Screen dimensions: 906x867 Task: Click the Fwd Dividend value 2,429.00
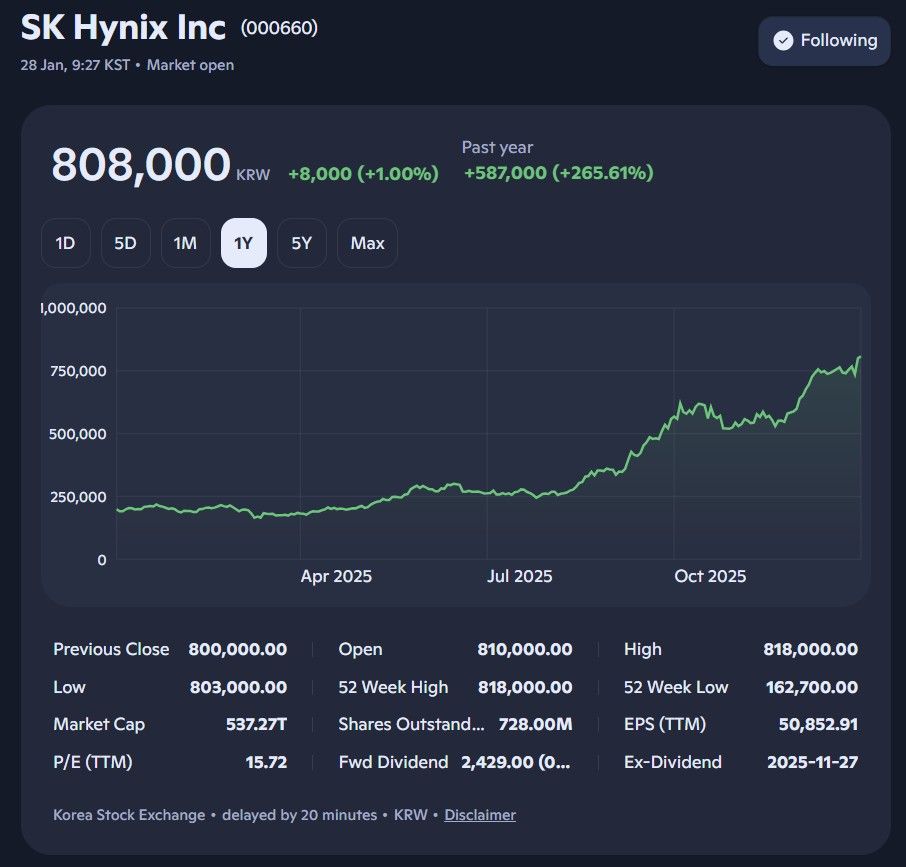(515, 762)
